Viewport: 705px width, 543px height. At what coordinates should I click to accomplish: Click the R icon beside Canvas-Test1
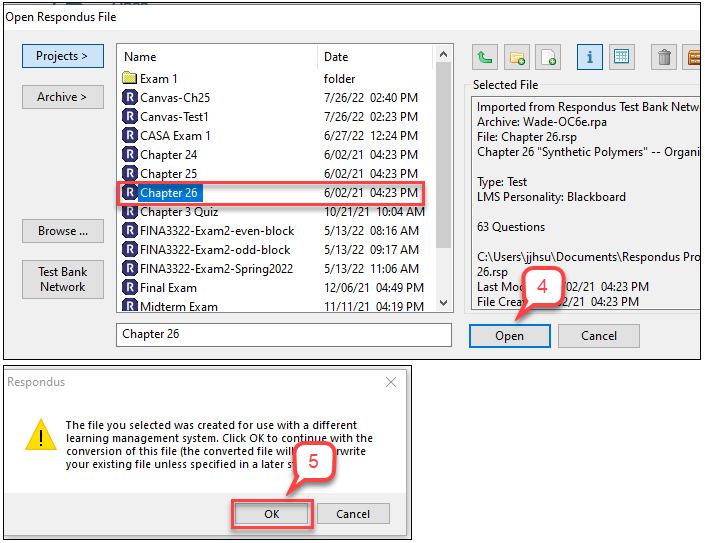click(x=129, y=116)
